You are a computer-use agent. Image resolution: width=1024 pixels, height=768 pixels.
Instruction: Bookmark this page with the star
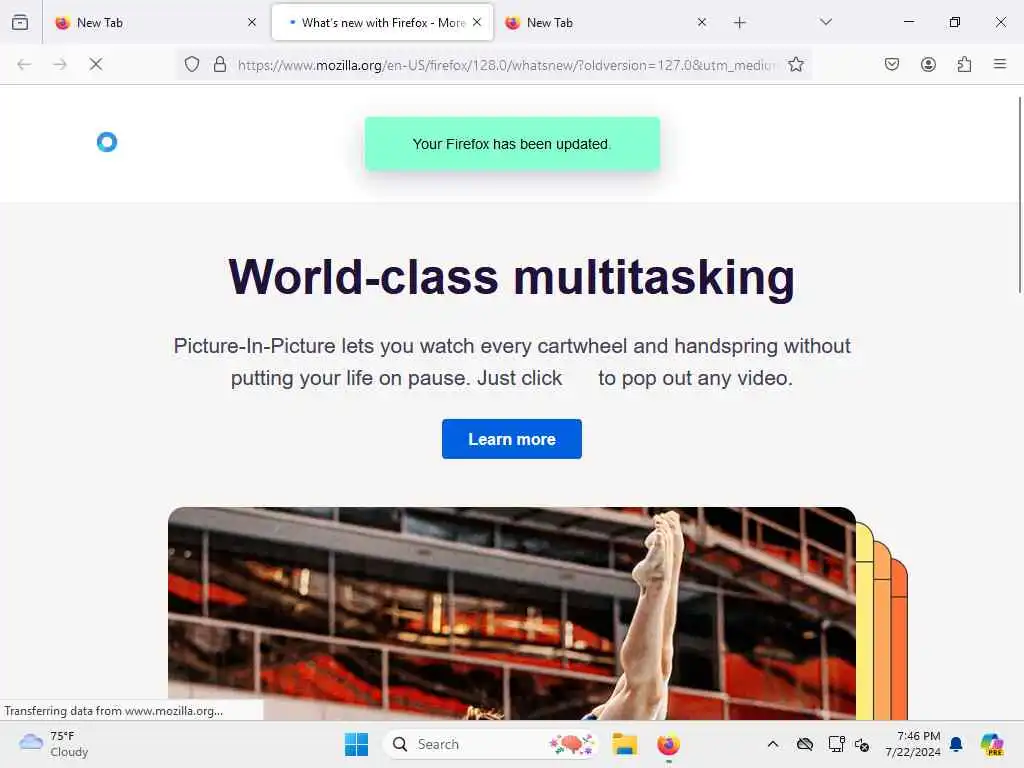click(x=795, y=64)
